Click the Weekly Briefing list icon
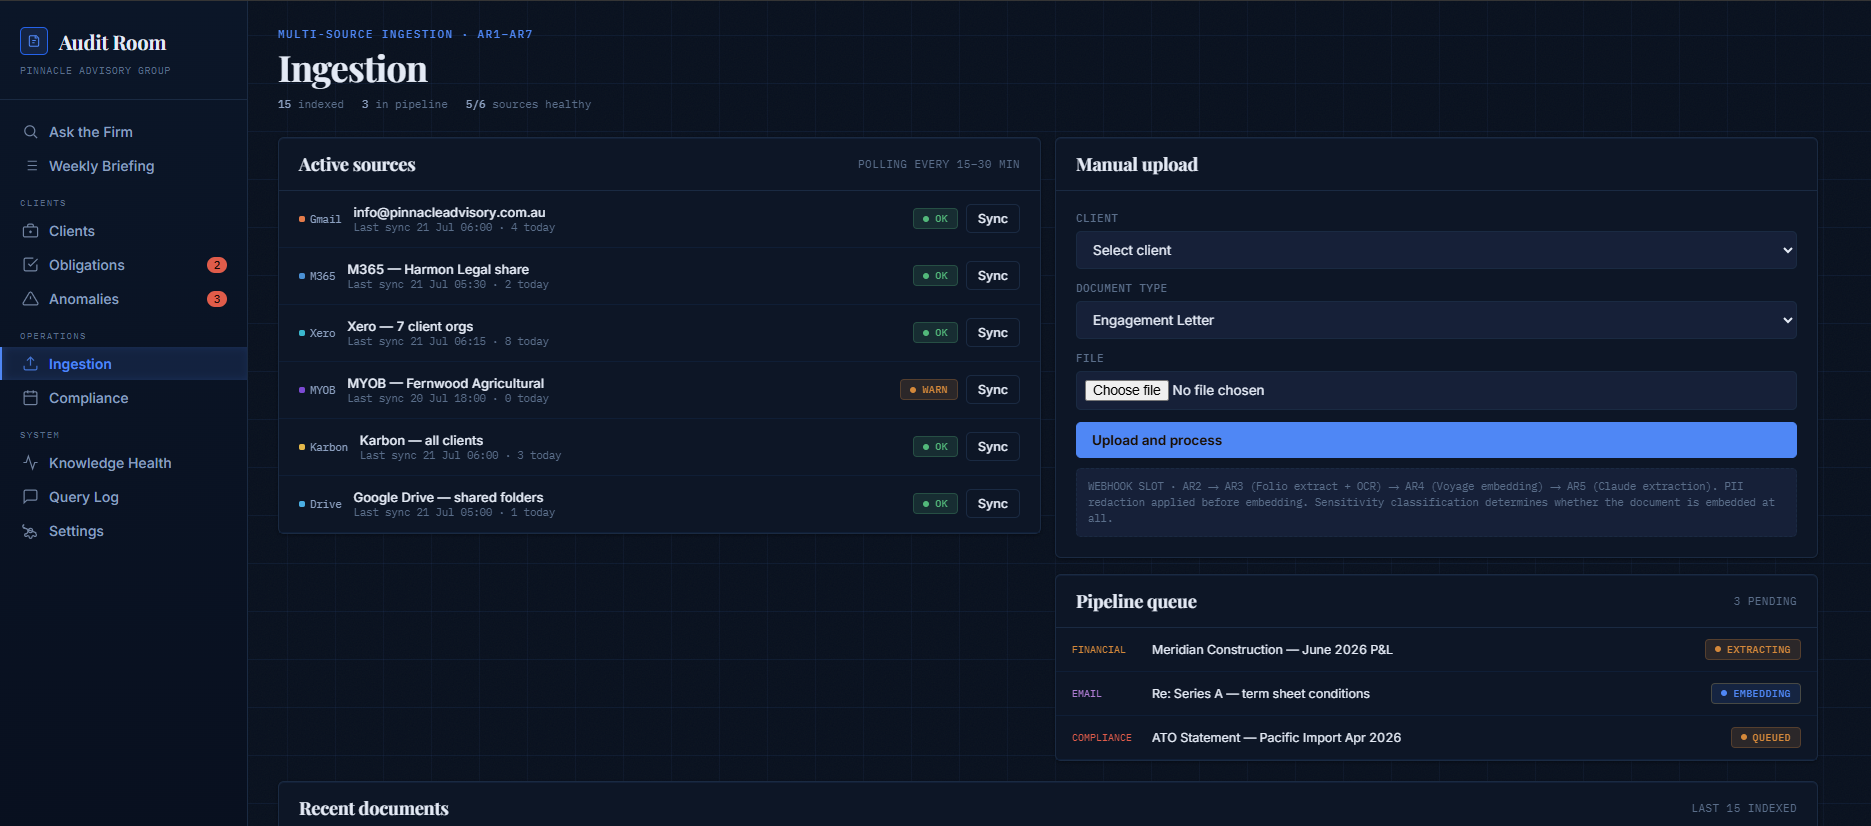 31,166
